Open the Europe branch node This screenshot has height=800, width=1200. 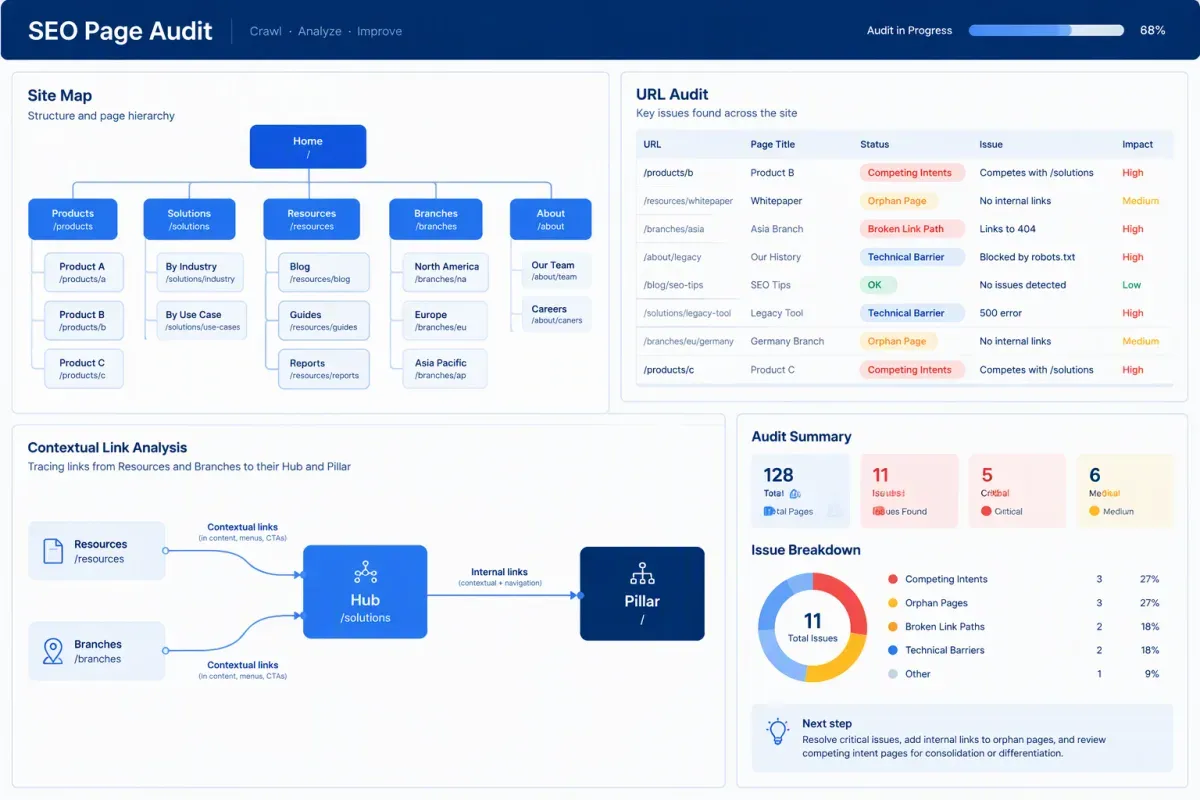click(x=445, y=320)
